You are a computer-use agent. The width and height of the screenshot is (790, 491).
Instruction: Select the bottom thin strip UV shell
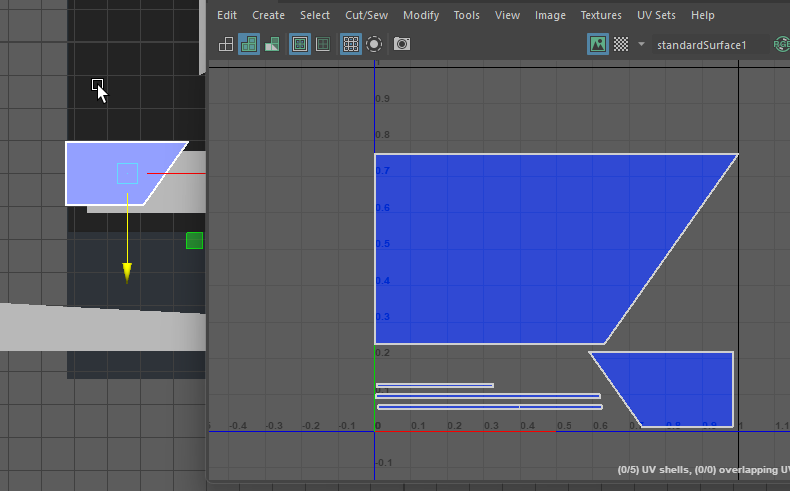(490, 407)
